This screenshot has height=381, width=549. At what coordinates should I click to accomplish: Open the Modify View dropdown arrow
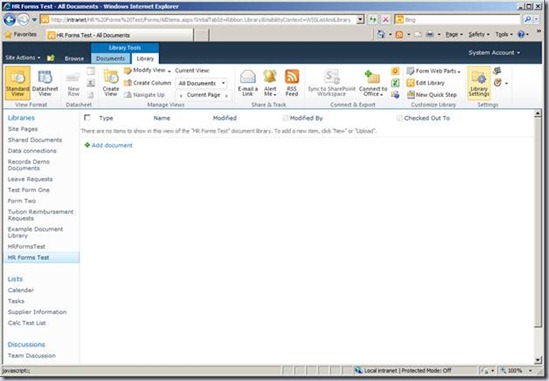[x=169, y=71]
